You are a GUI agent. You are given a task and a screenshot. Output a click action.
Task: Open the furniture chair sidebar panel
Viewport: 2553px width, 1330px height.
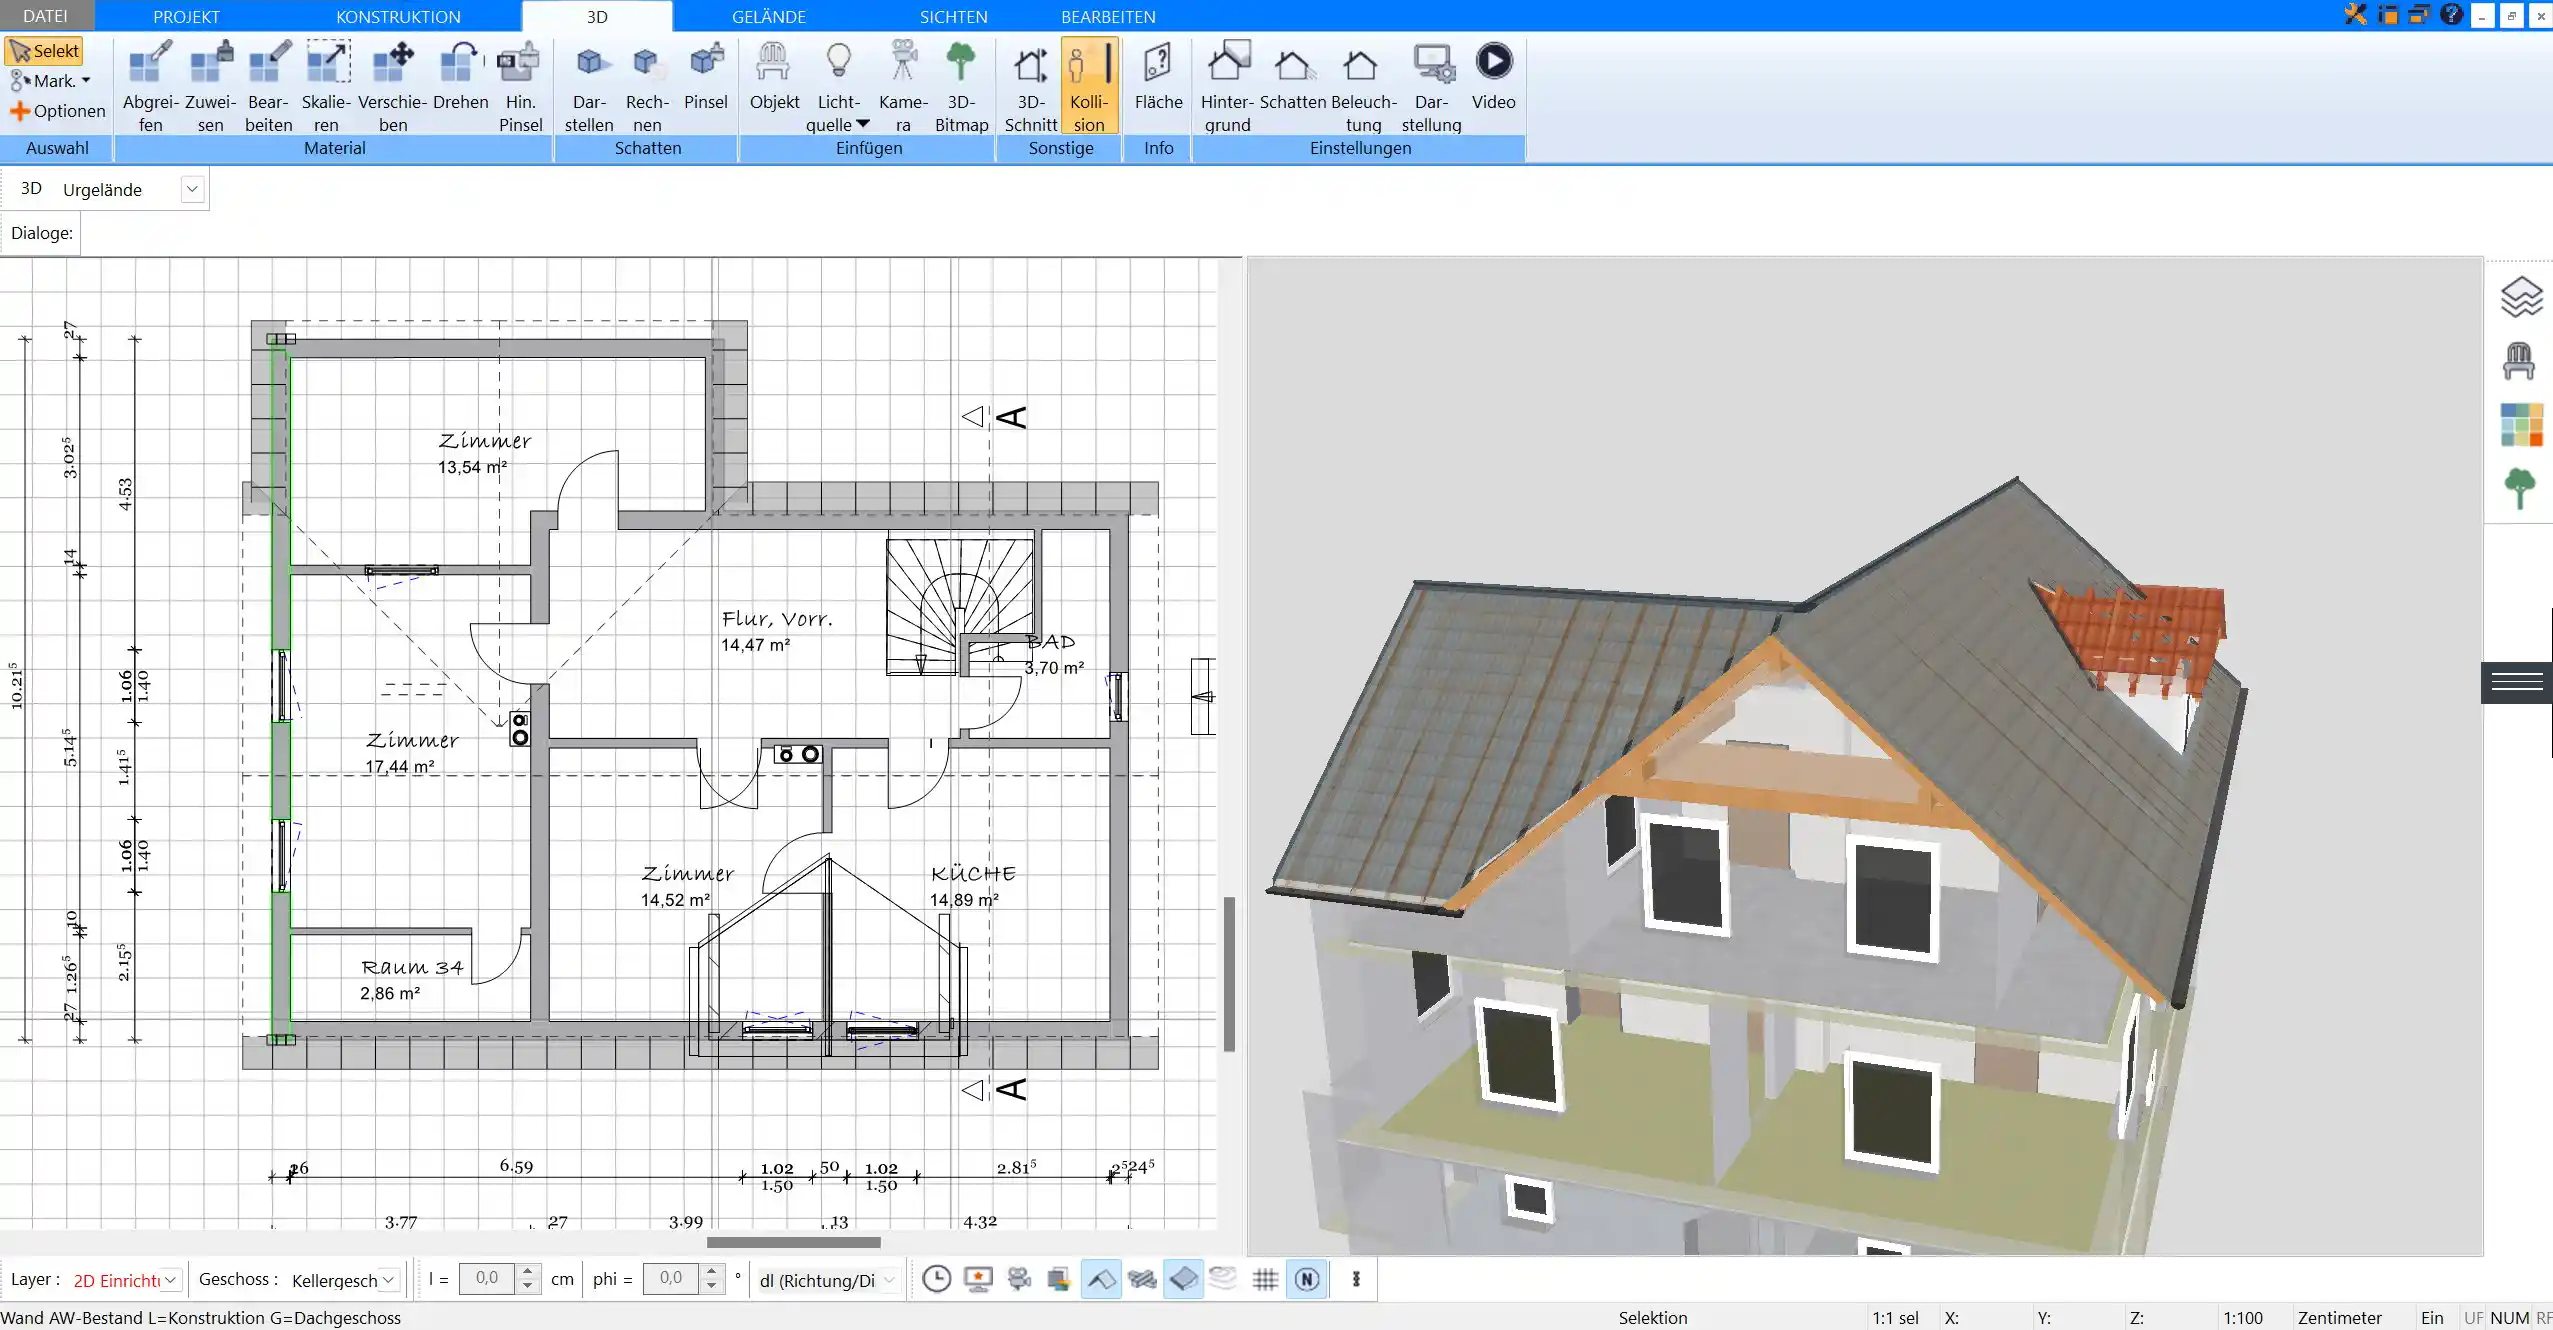(2519, 361)
